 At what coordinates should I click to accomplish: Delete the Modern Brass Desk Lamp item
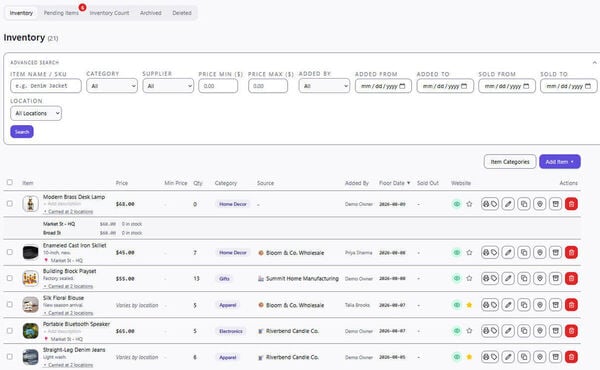[571, 204]
